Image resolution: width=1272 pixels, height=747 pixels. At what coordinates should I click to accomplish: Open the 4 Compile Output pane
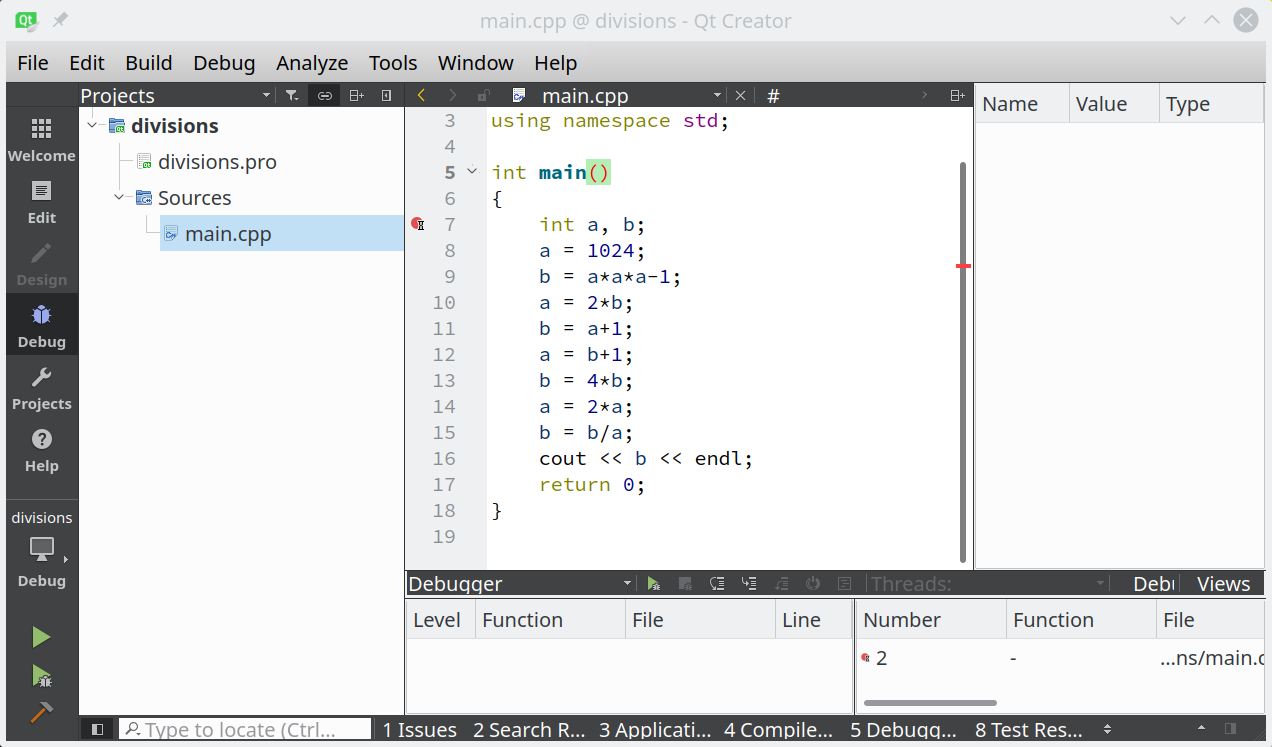778,730
